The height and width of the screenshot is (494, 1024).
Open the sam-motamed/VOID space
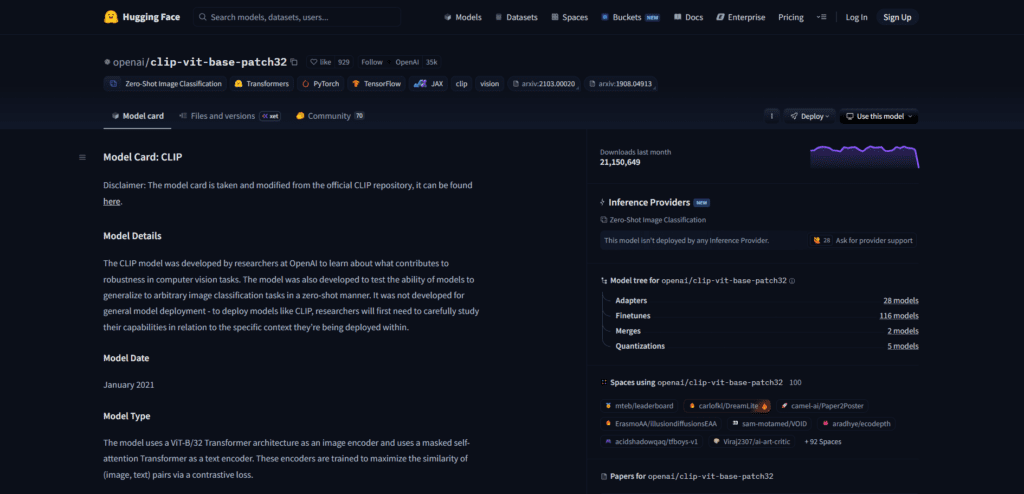tap(769, 423)
